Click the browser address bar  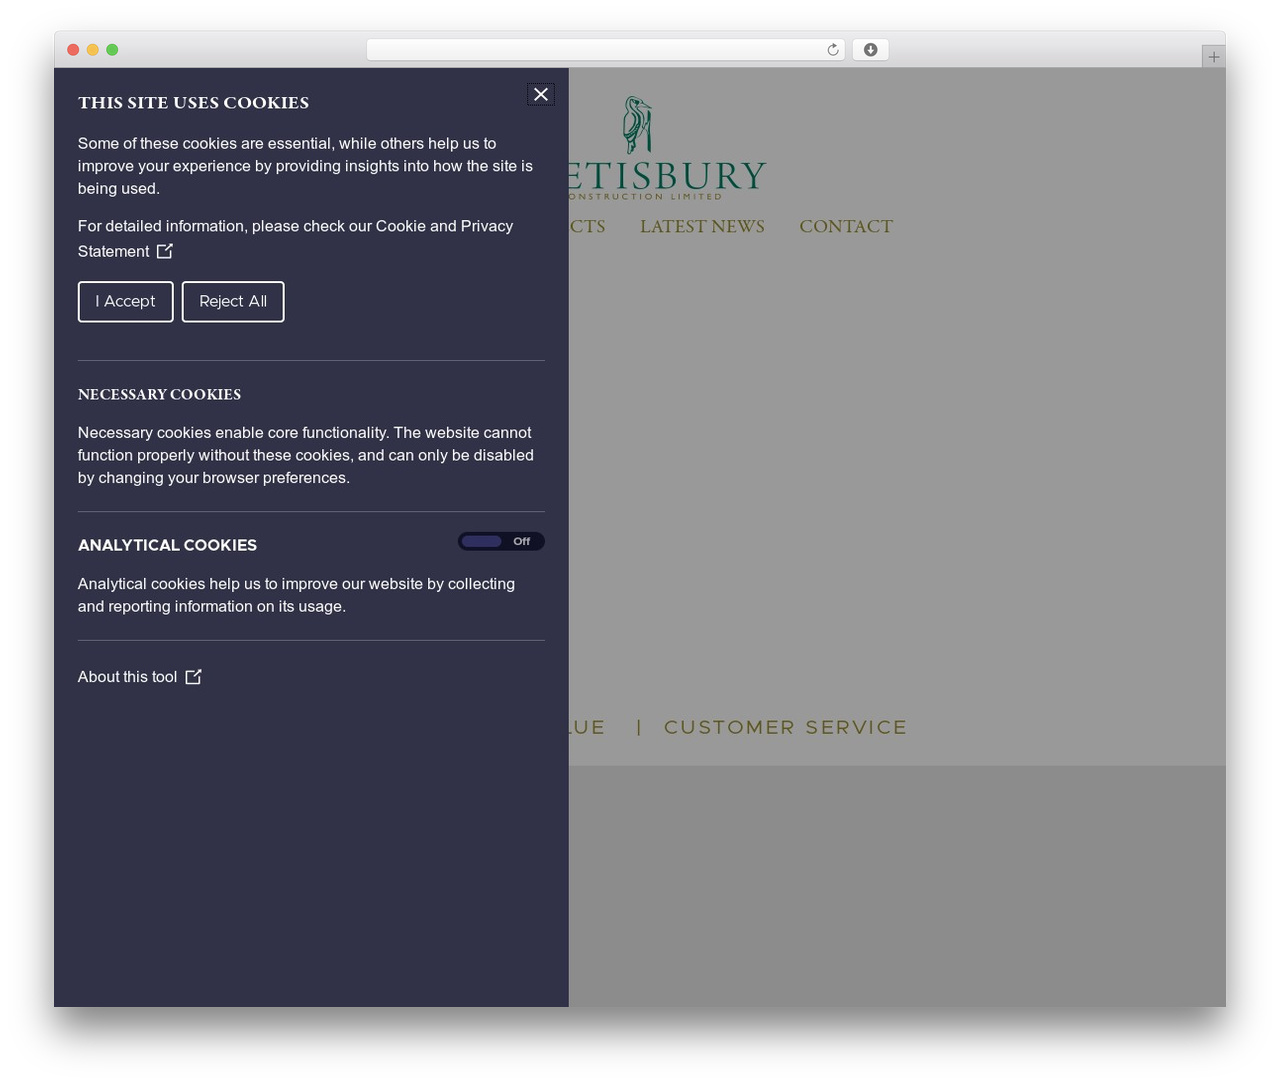tap(606, 50)
